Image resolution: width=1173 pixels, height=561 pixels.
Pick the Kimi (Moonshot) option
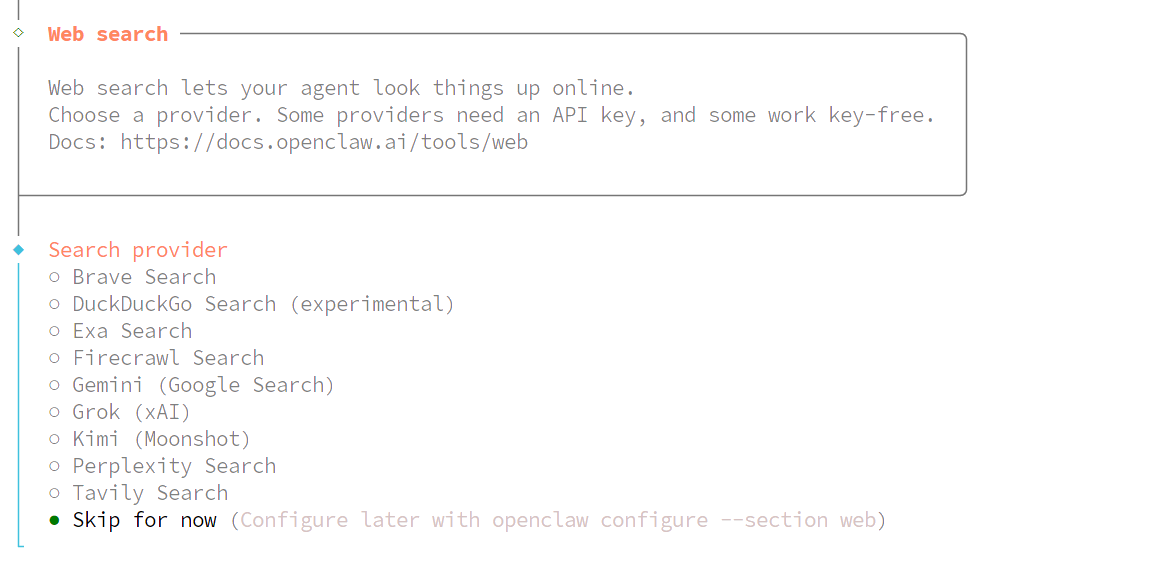161,439
